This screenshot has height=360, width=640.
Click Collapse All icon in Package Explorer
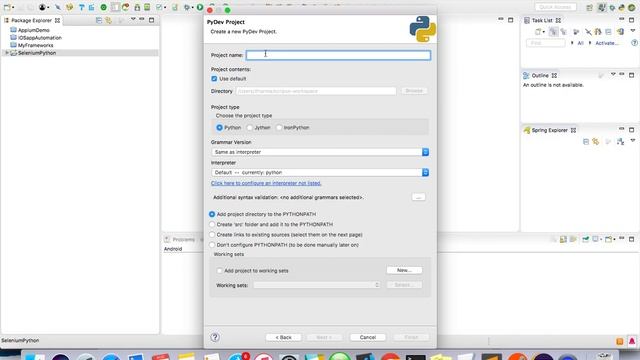[99, 20]
